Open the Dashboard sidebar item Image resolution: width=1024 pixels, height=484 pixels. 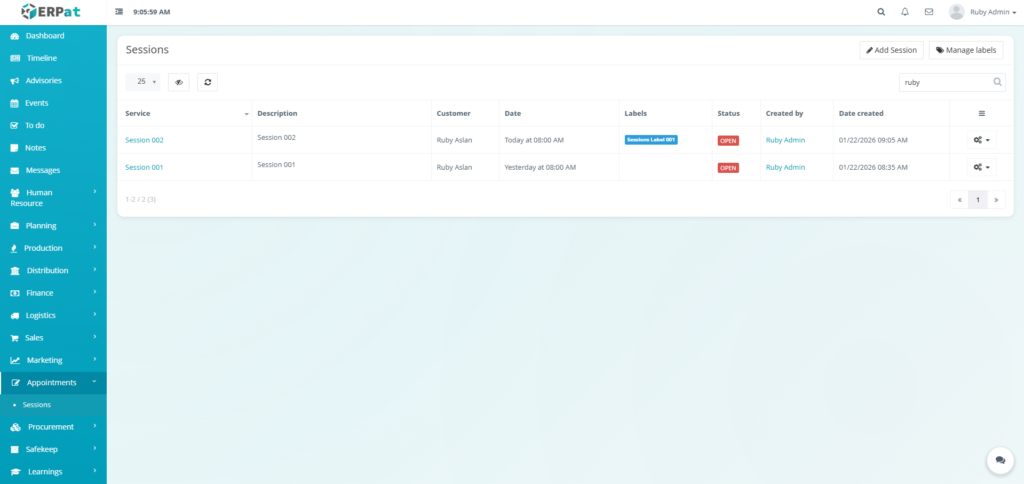coord(45,36)
